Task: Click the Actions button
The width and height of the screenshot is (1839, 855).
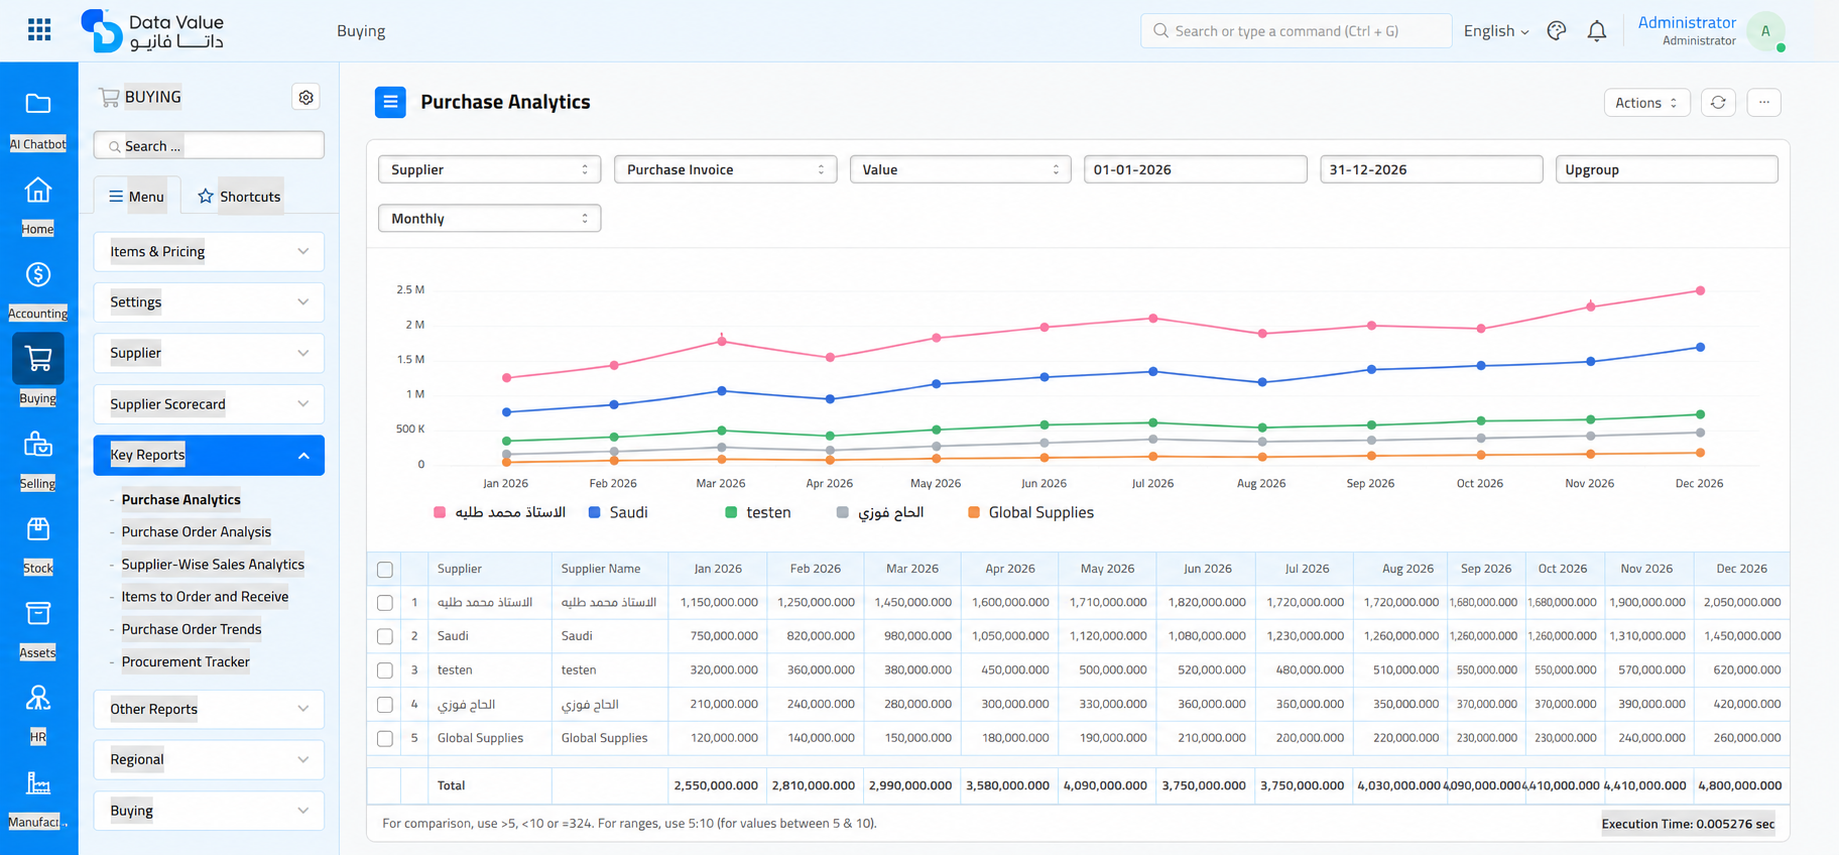Action: (x=1646, y=102)
